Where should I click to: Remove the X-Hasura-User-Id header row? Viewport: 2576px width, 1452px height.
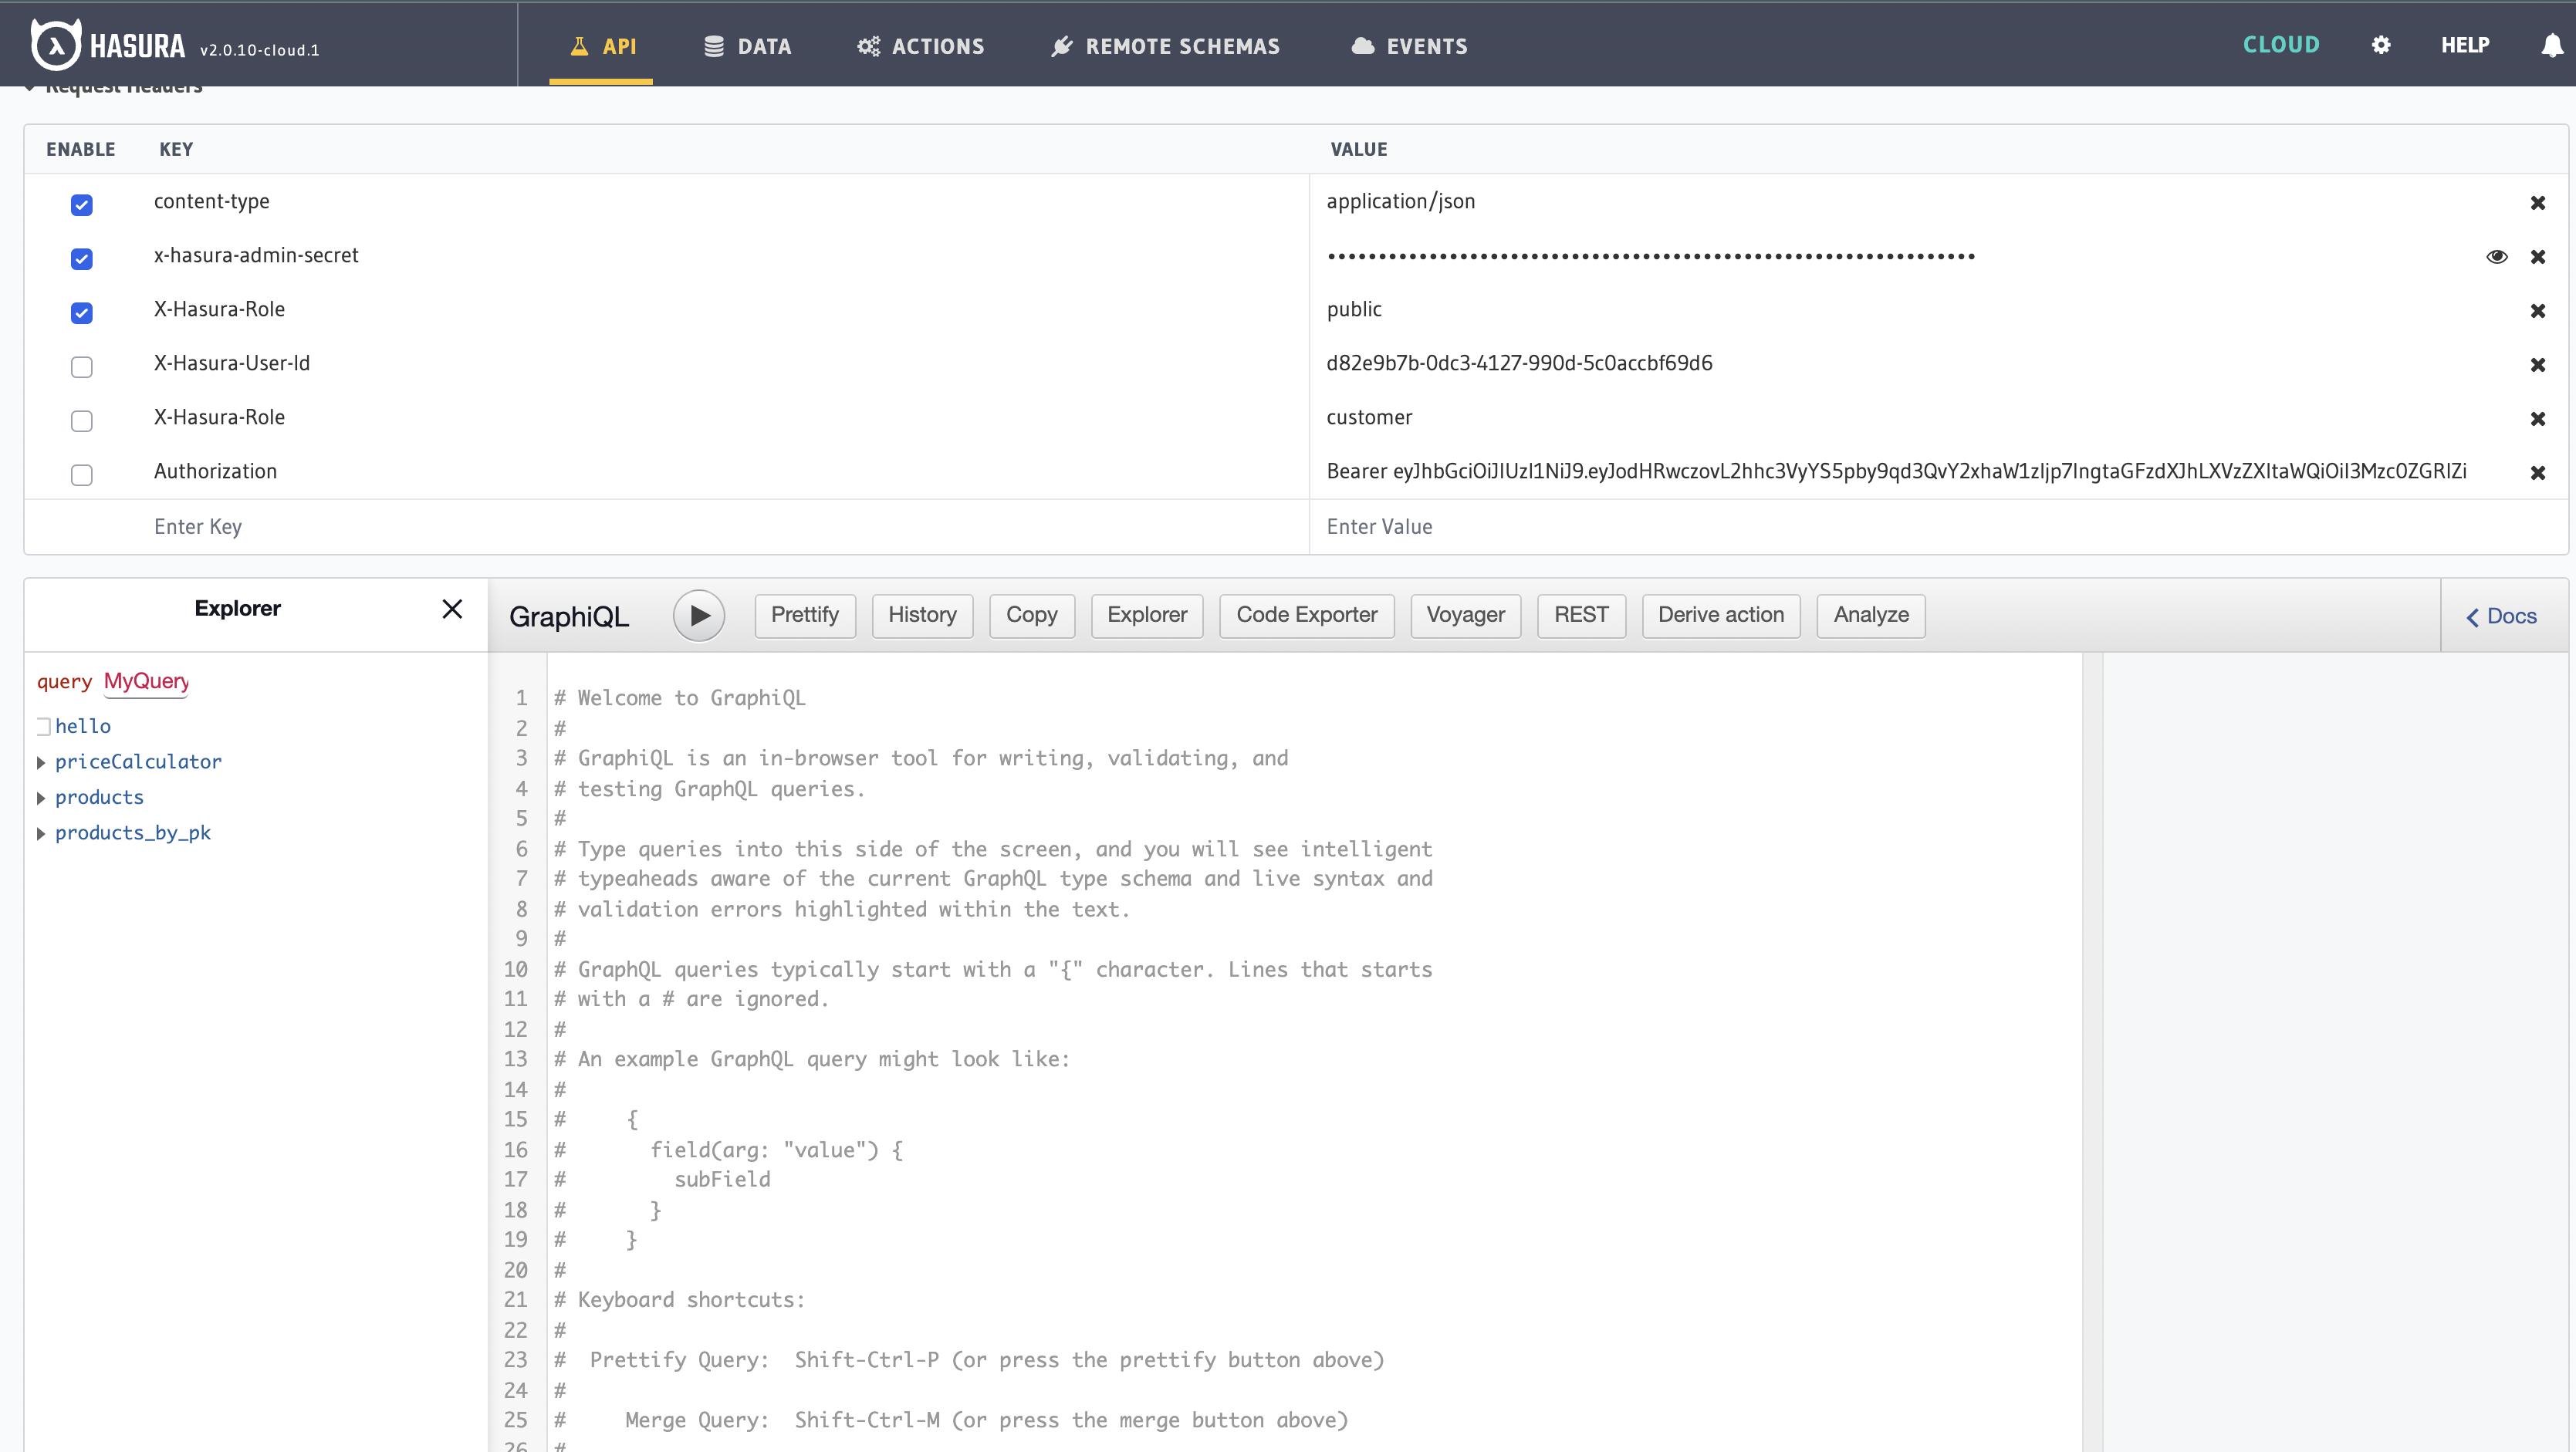[x=2537, y=365]
